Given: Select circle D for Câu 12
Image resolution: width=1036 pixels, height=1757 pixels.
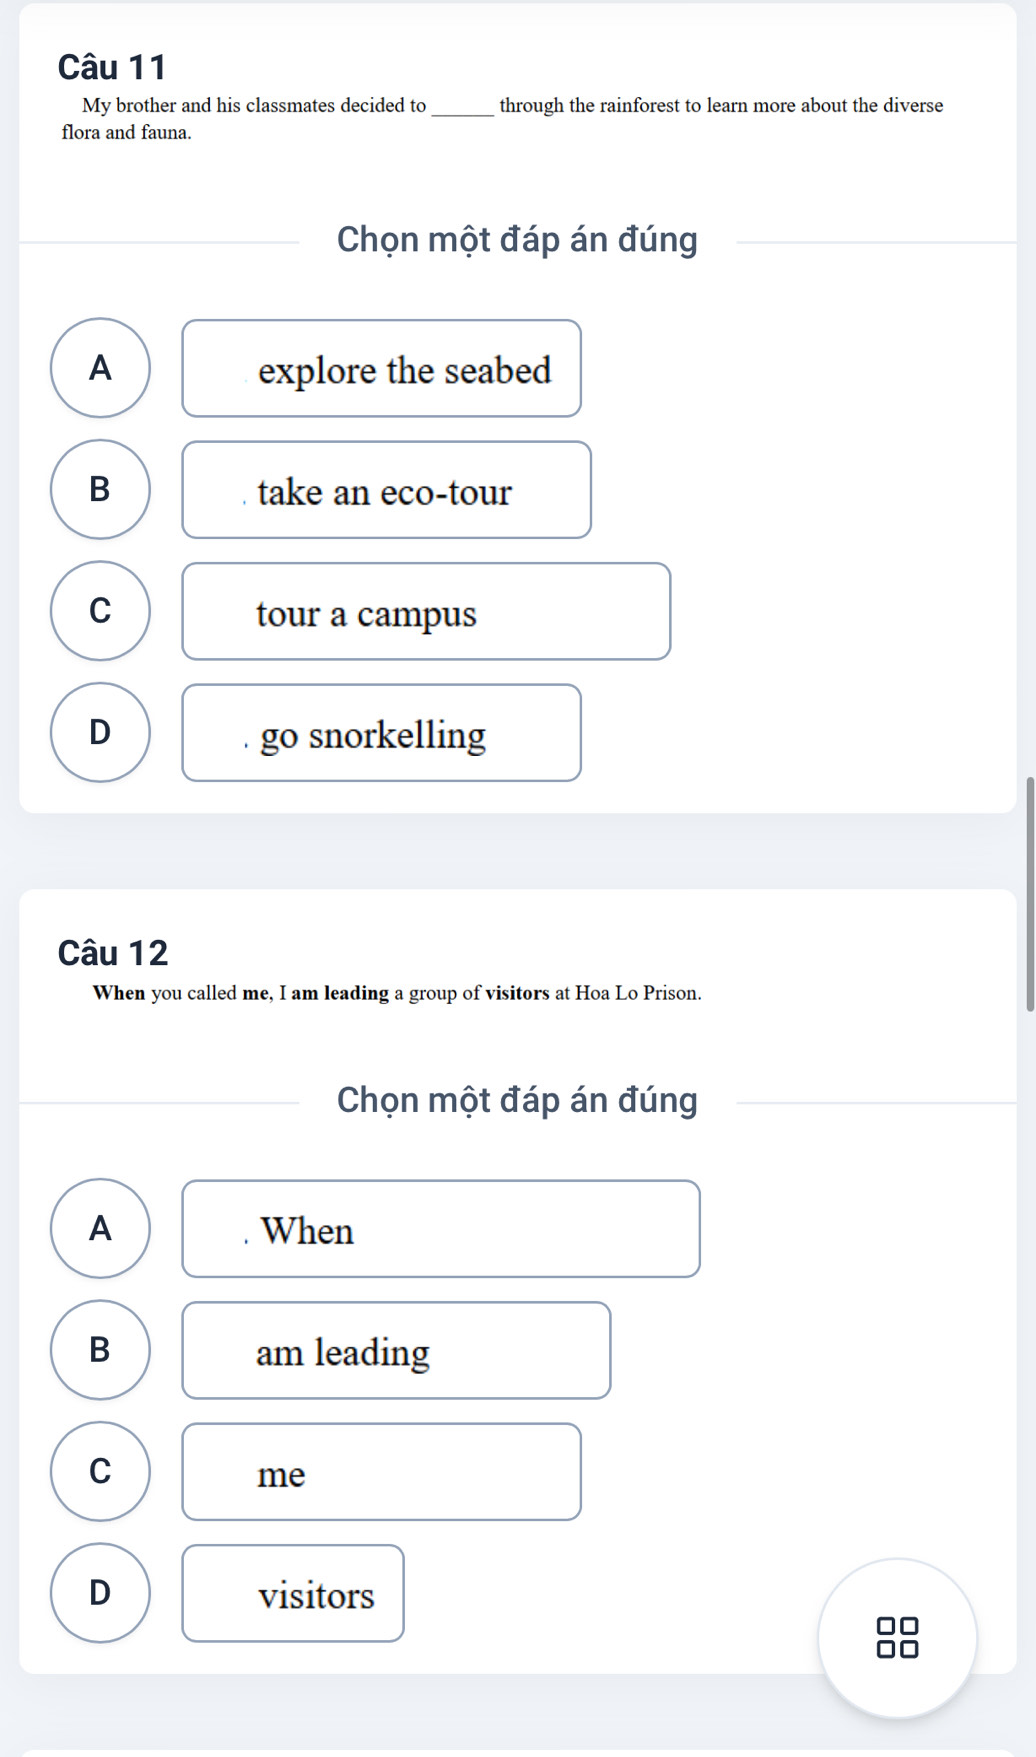Looking at the screenshot, I should point(100,1593).
